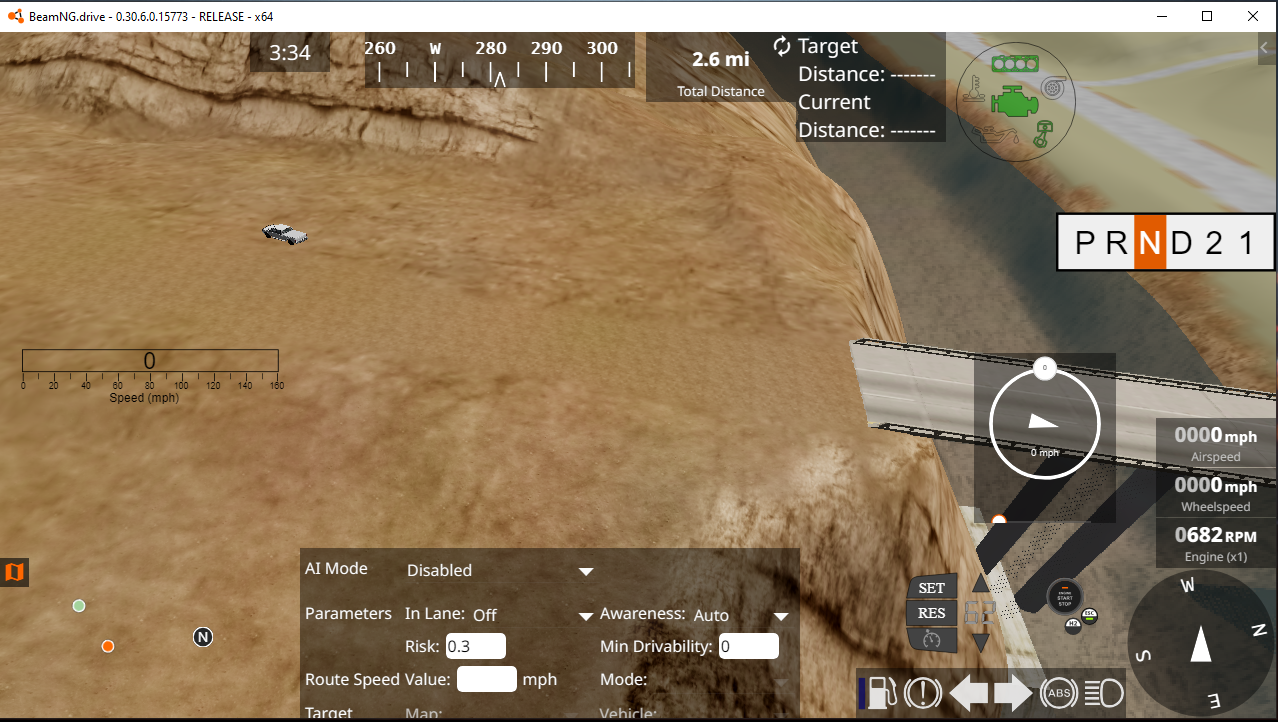Click the N marker on the minimap
The height and width of the screenshot is (722, 1278).
pyautogui.click(x=203, y=637)
